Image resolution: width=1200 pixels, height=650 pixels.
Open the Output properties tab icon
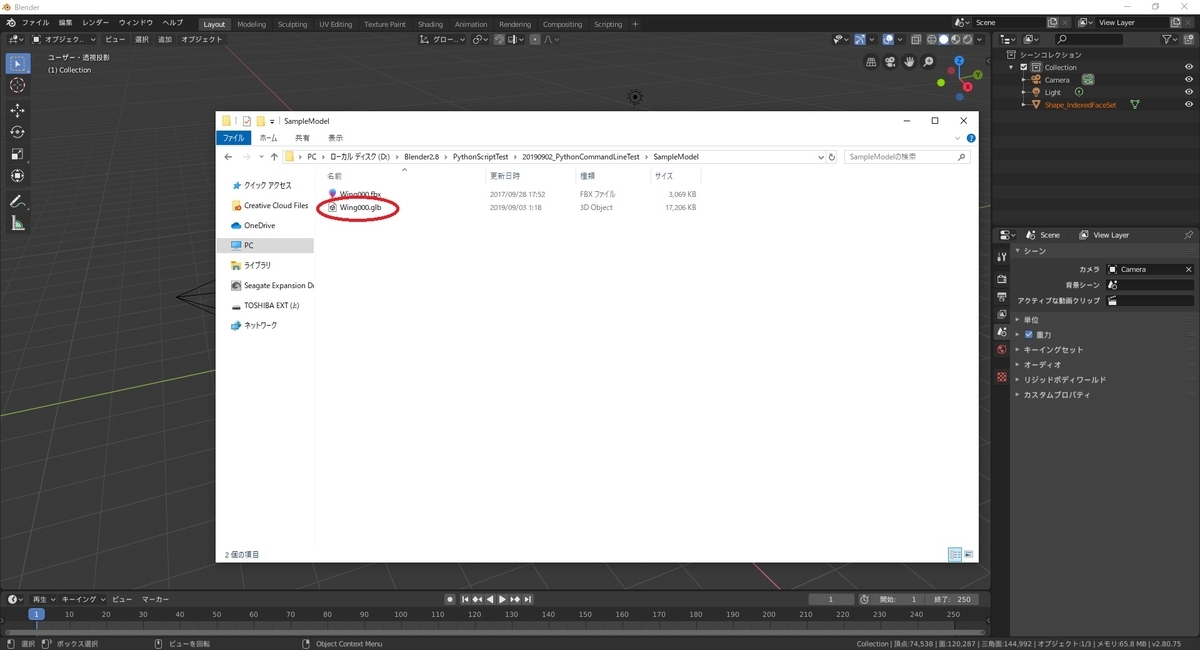click(x=1002, y=297)
